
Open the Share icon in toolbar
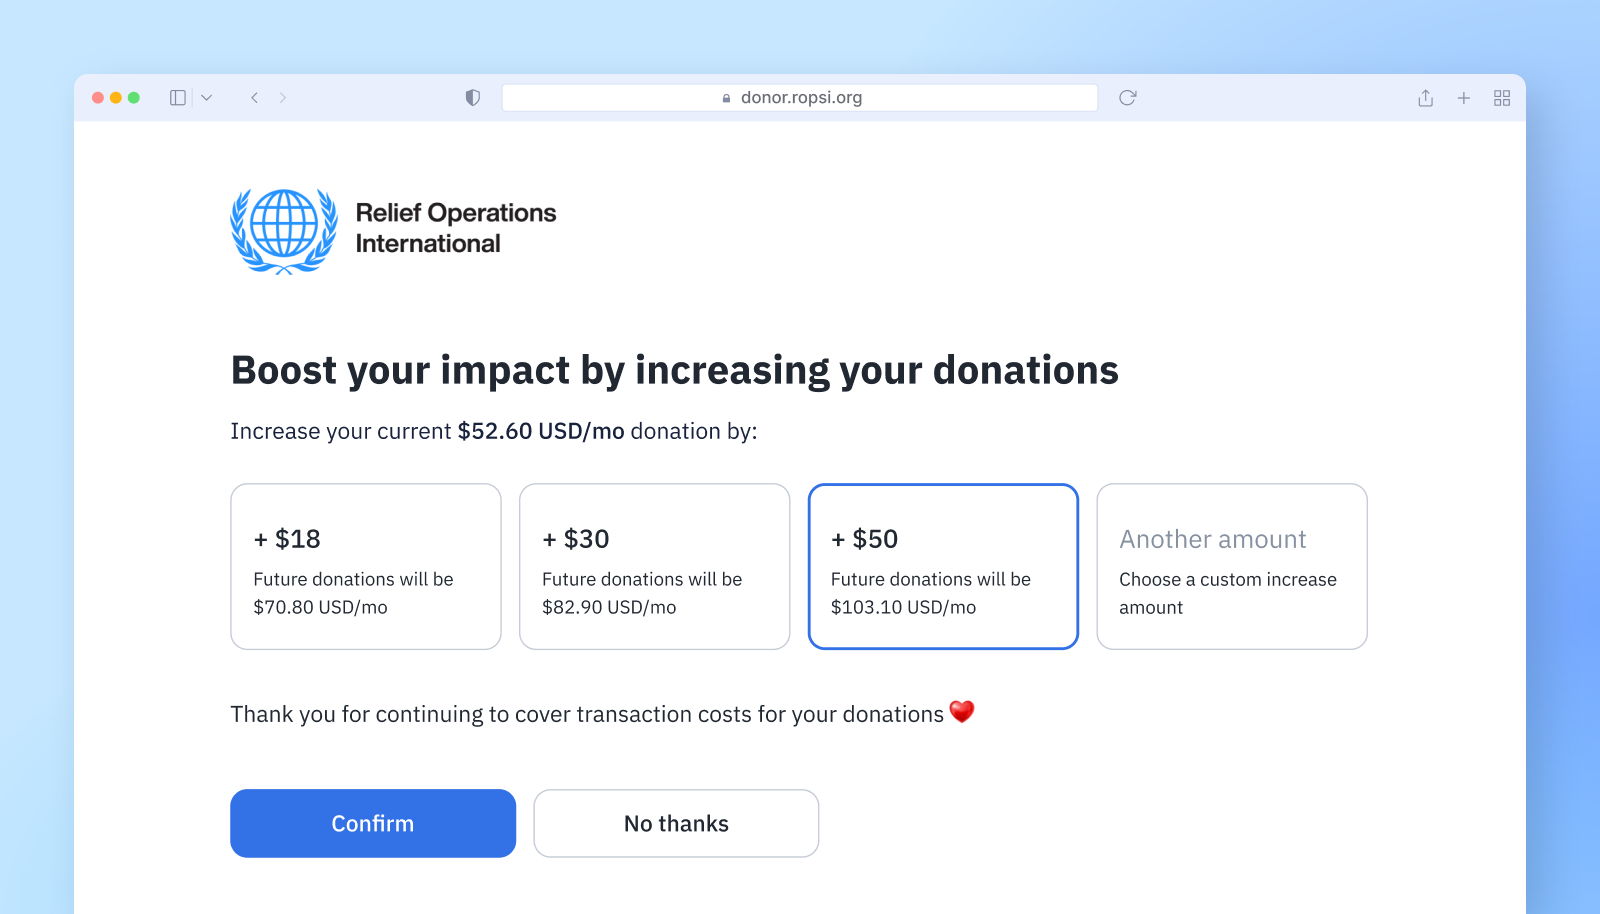pos(1426,98)
